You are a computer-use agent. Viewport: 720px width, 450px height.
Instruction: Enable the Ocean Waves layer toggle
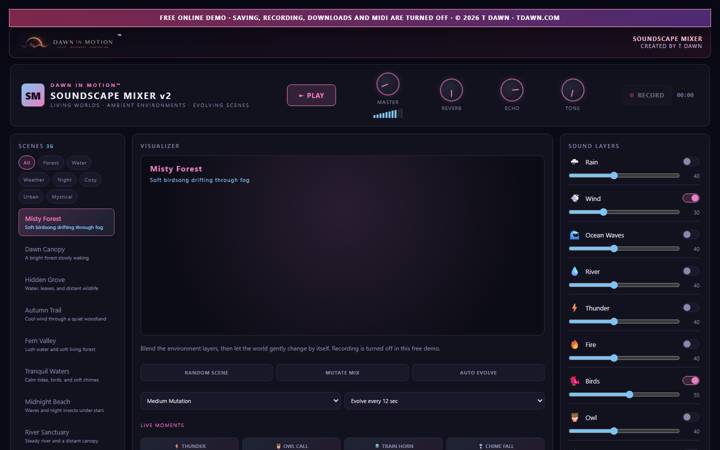click(691, 235)
